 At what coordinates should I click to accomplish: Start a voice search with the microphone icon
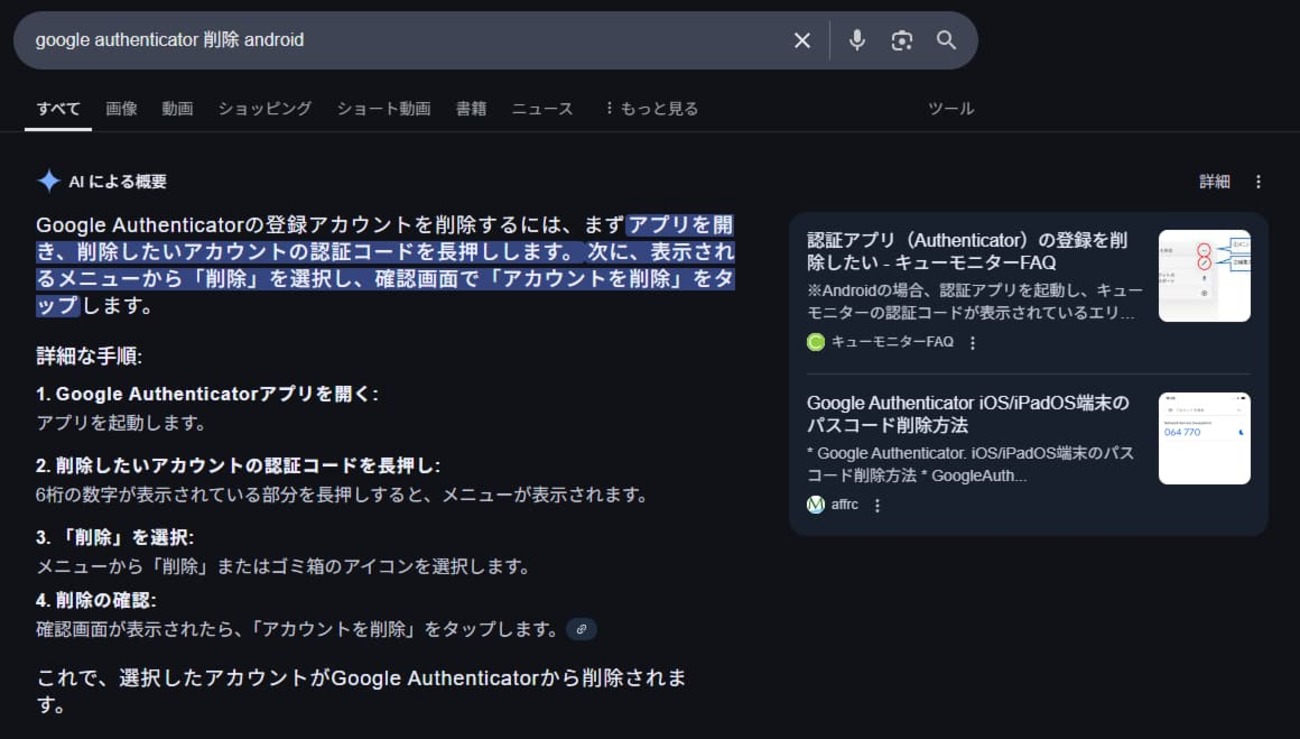pos(857,40)
